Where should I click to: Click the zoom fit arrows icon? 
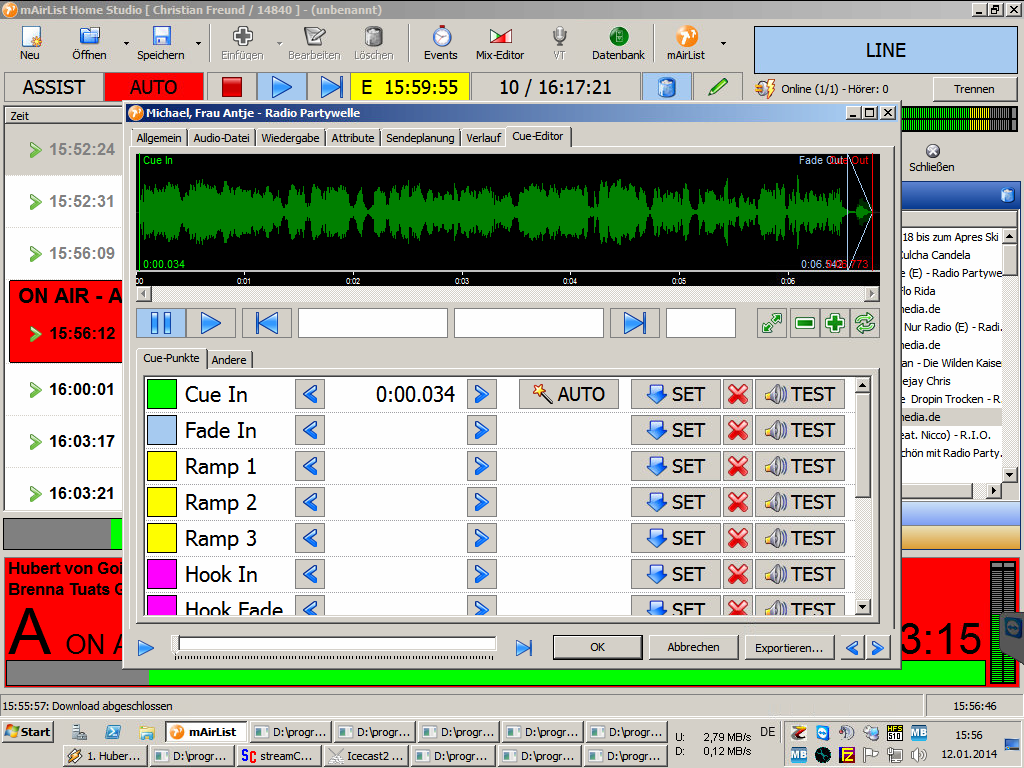point(772,323)
